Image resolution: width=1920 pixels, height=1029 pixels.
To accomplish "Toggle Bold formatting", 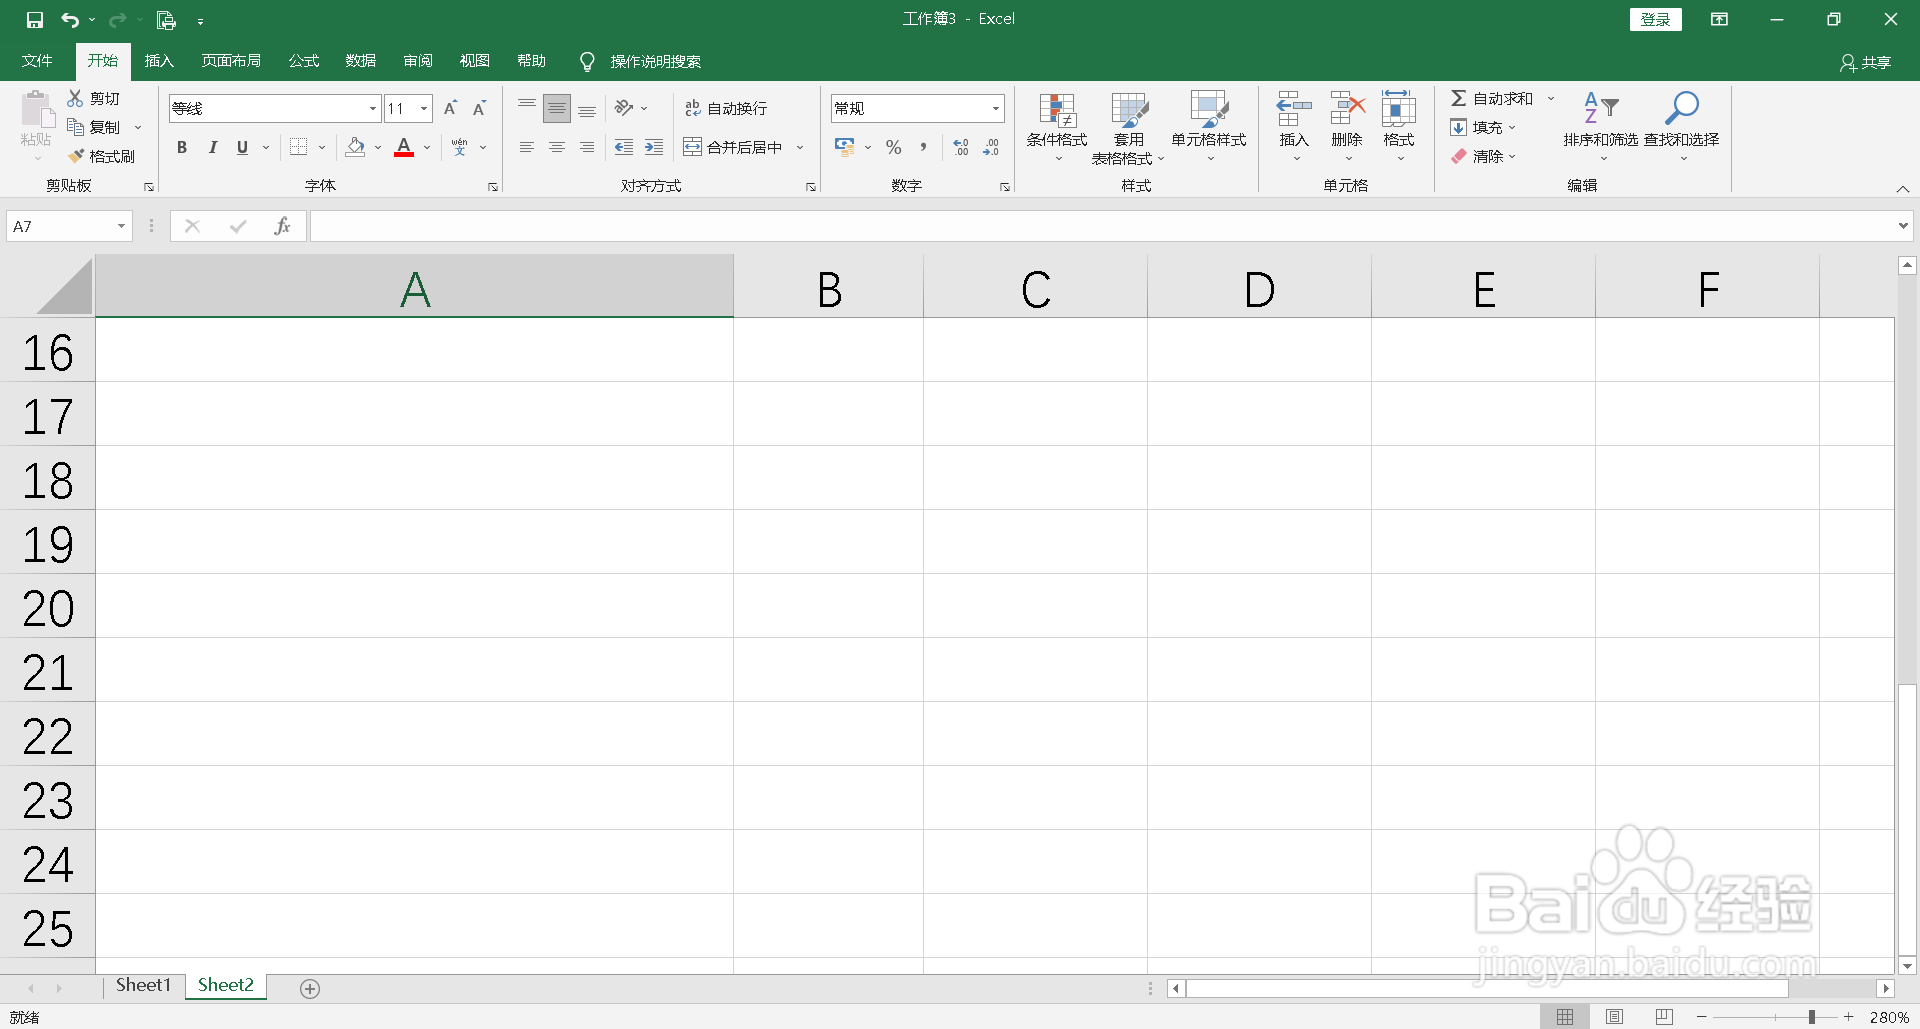I will (x=182, y=147).
